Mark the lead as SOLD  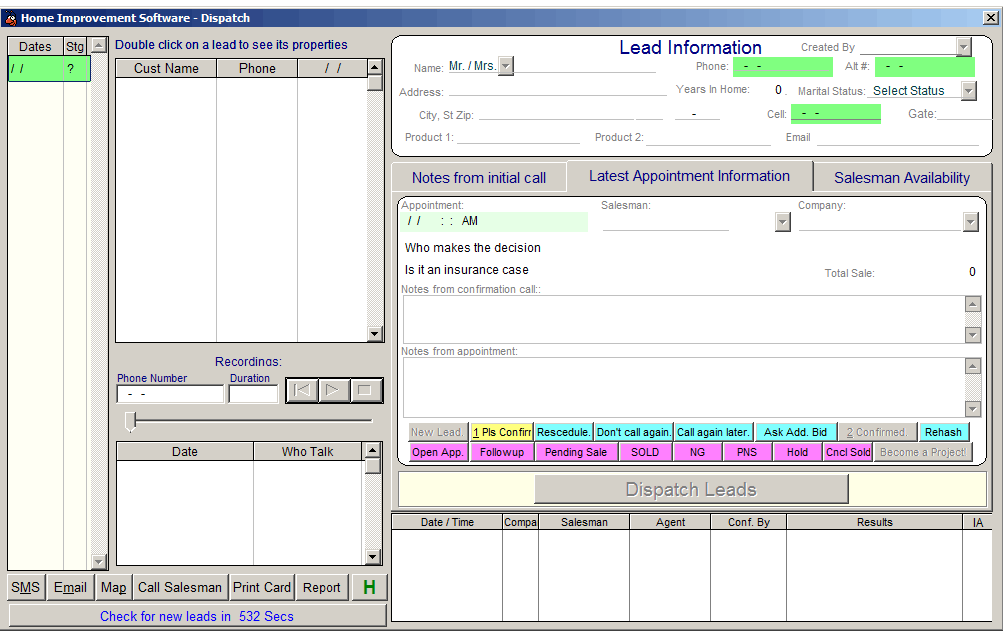pos(645,452)
